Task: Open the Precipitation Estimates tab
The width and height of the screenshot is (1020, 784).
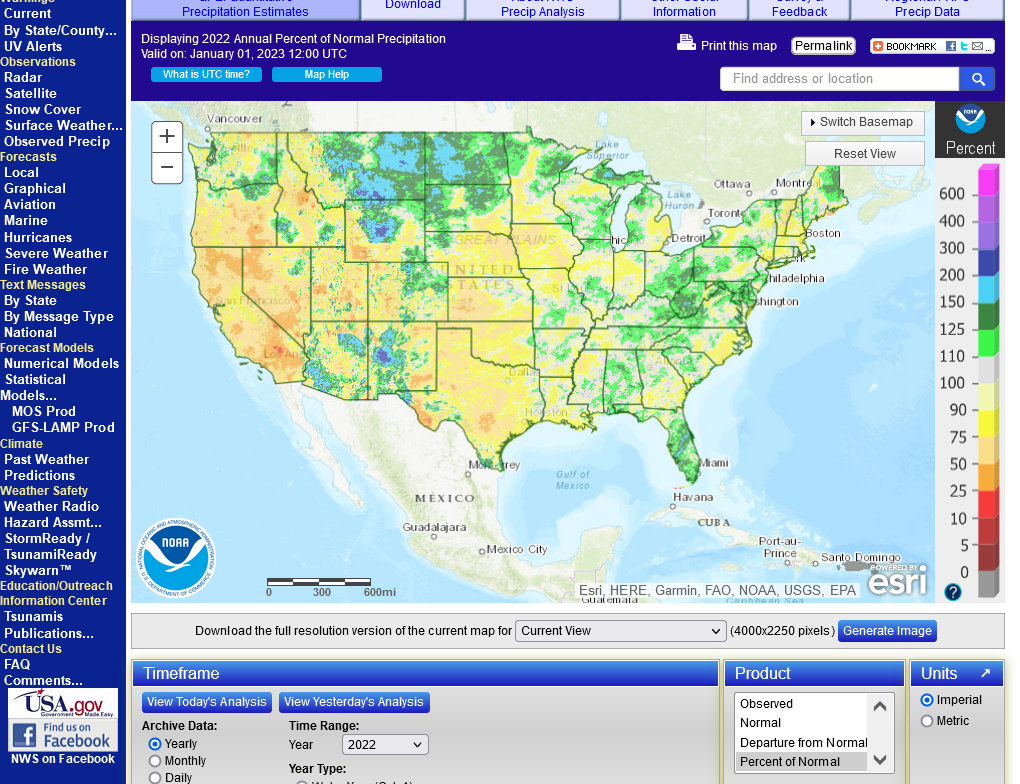Action: pos(245,9)
